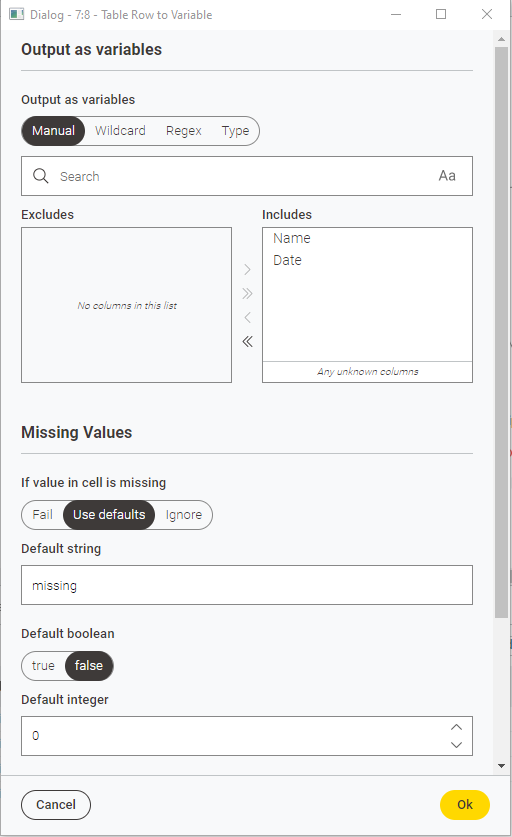Click the move-all-left double arrow icon
Image resolution: width=512 pixels, height=837 pixels.
(247, 341)
